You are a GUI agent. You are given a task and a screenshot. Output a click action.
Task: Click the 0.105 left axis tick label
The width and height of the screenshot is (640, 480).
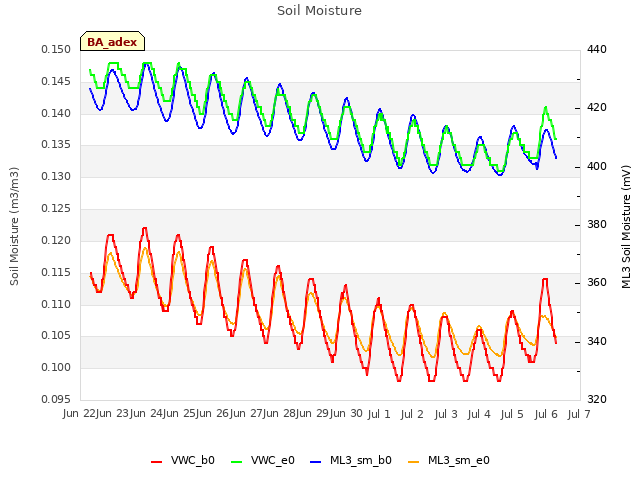point(56,336)
